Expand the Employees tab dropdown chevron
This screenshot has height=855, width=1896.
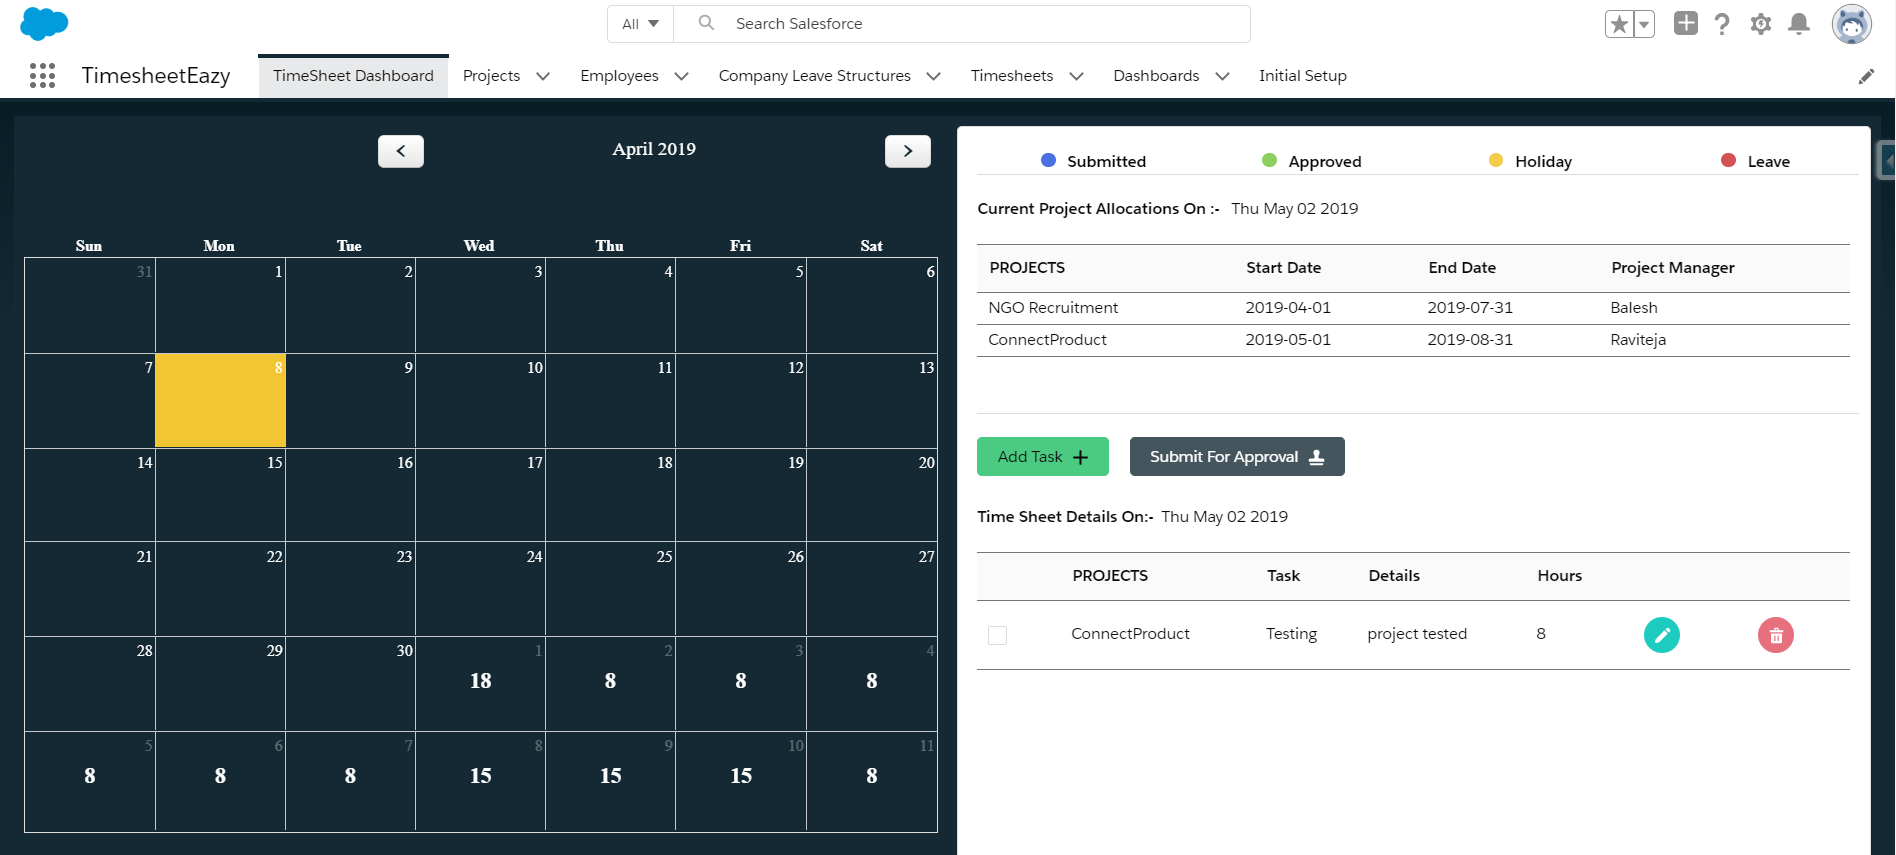(x=681, y=76)
